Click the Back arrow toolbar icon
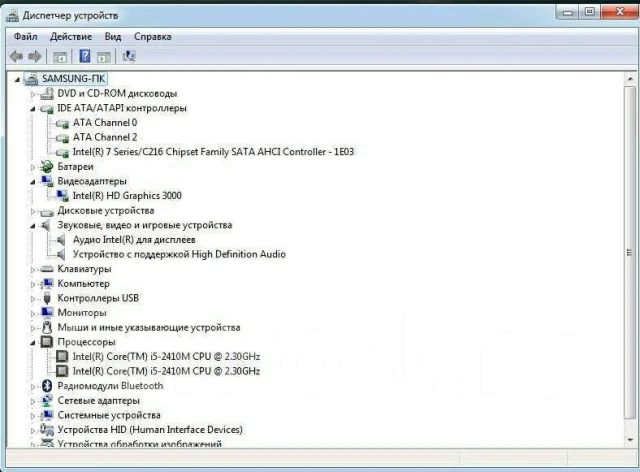 coord(16,56)
